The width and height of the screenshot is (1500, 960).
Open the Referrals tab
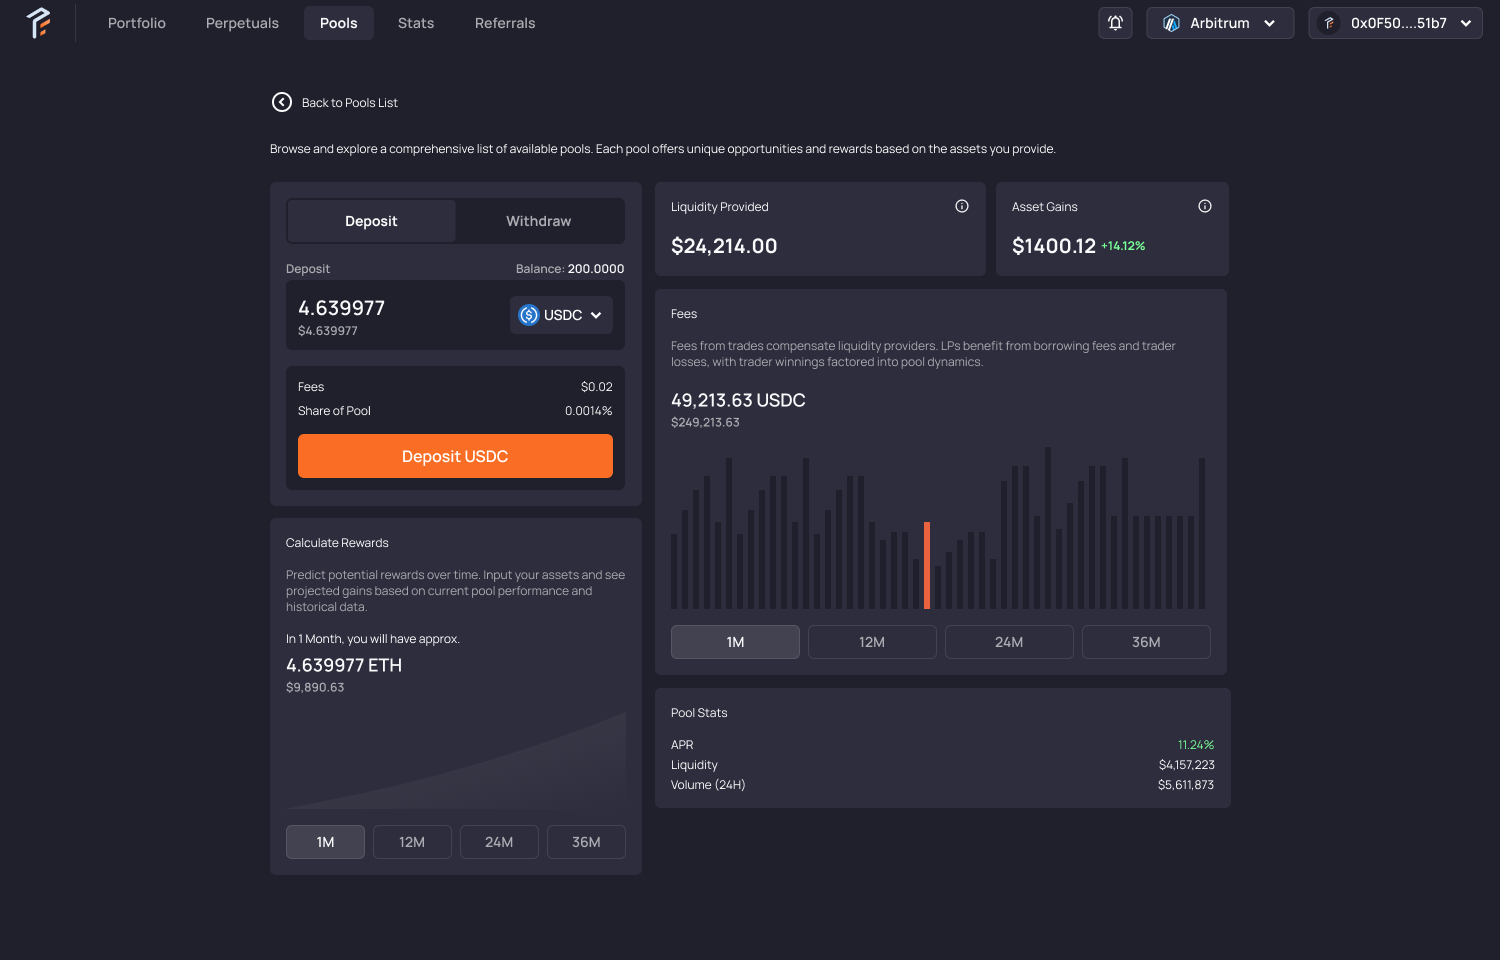505,23
